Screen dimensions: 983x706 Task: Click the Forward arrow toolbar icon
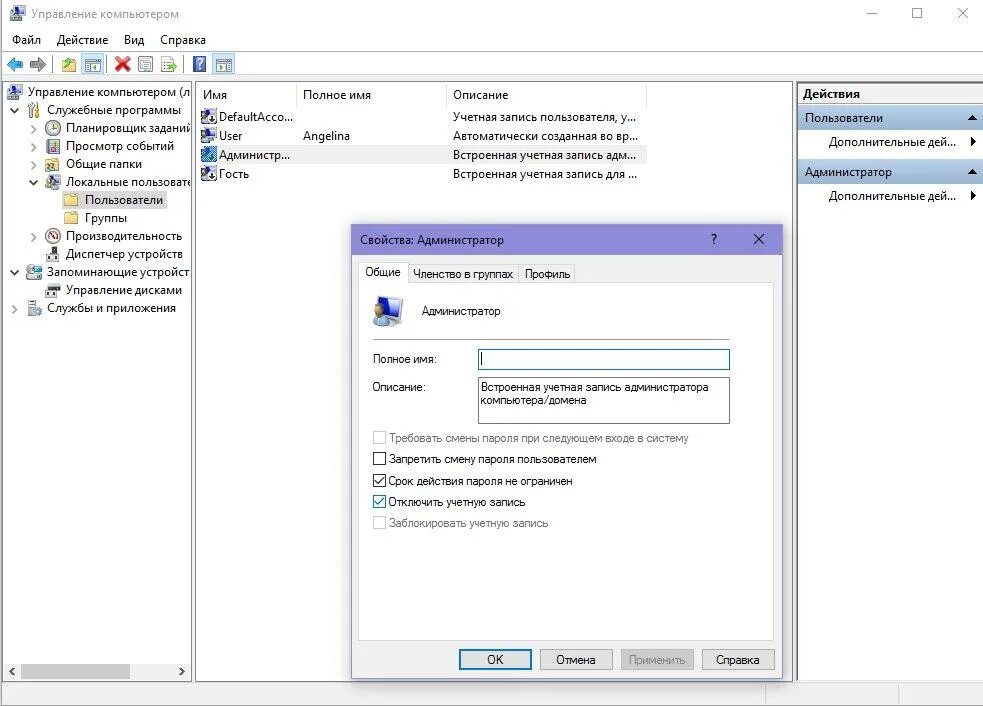(x=38, y=64)
